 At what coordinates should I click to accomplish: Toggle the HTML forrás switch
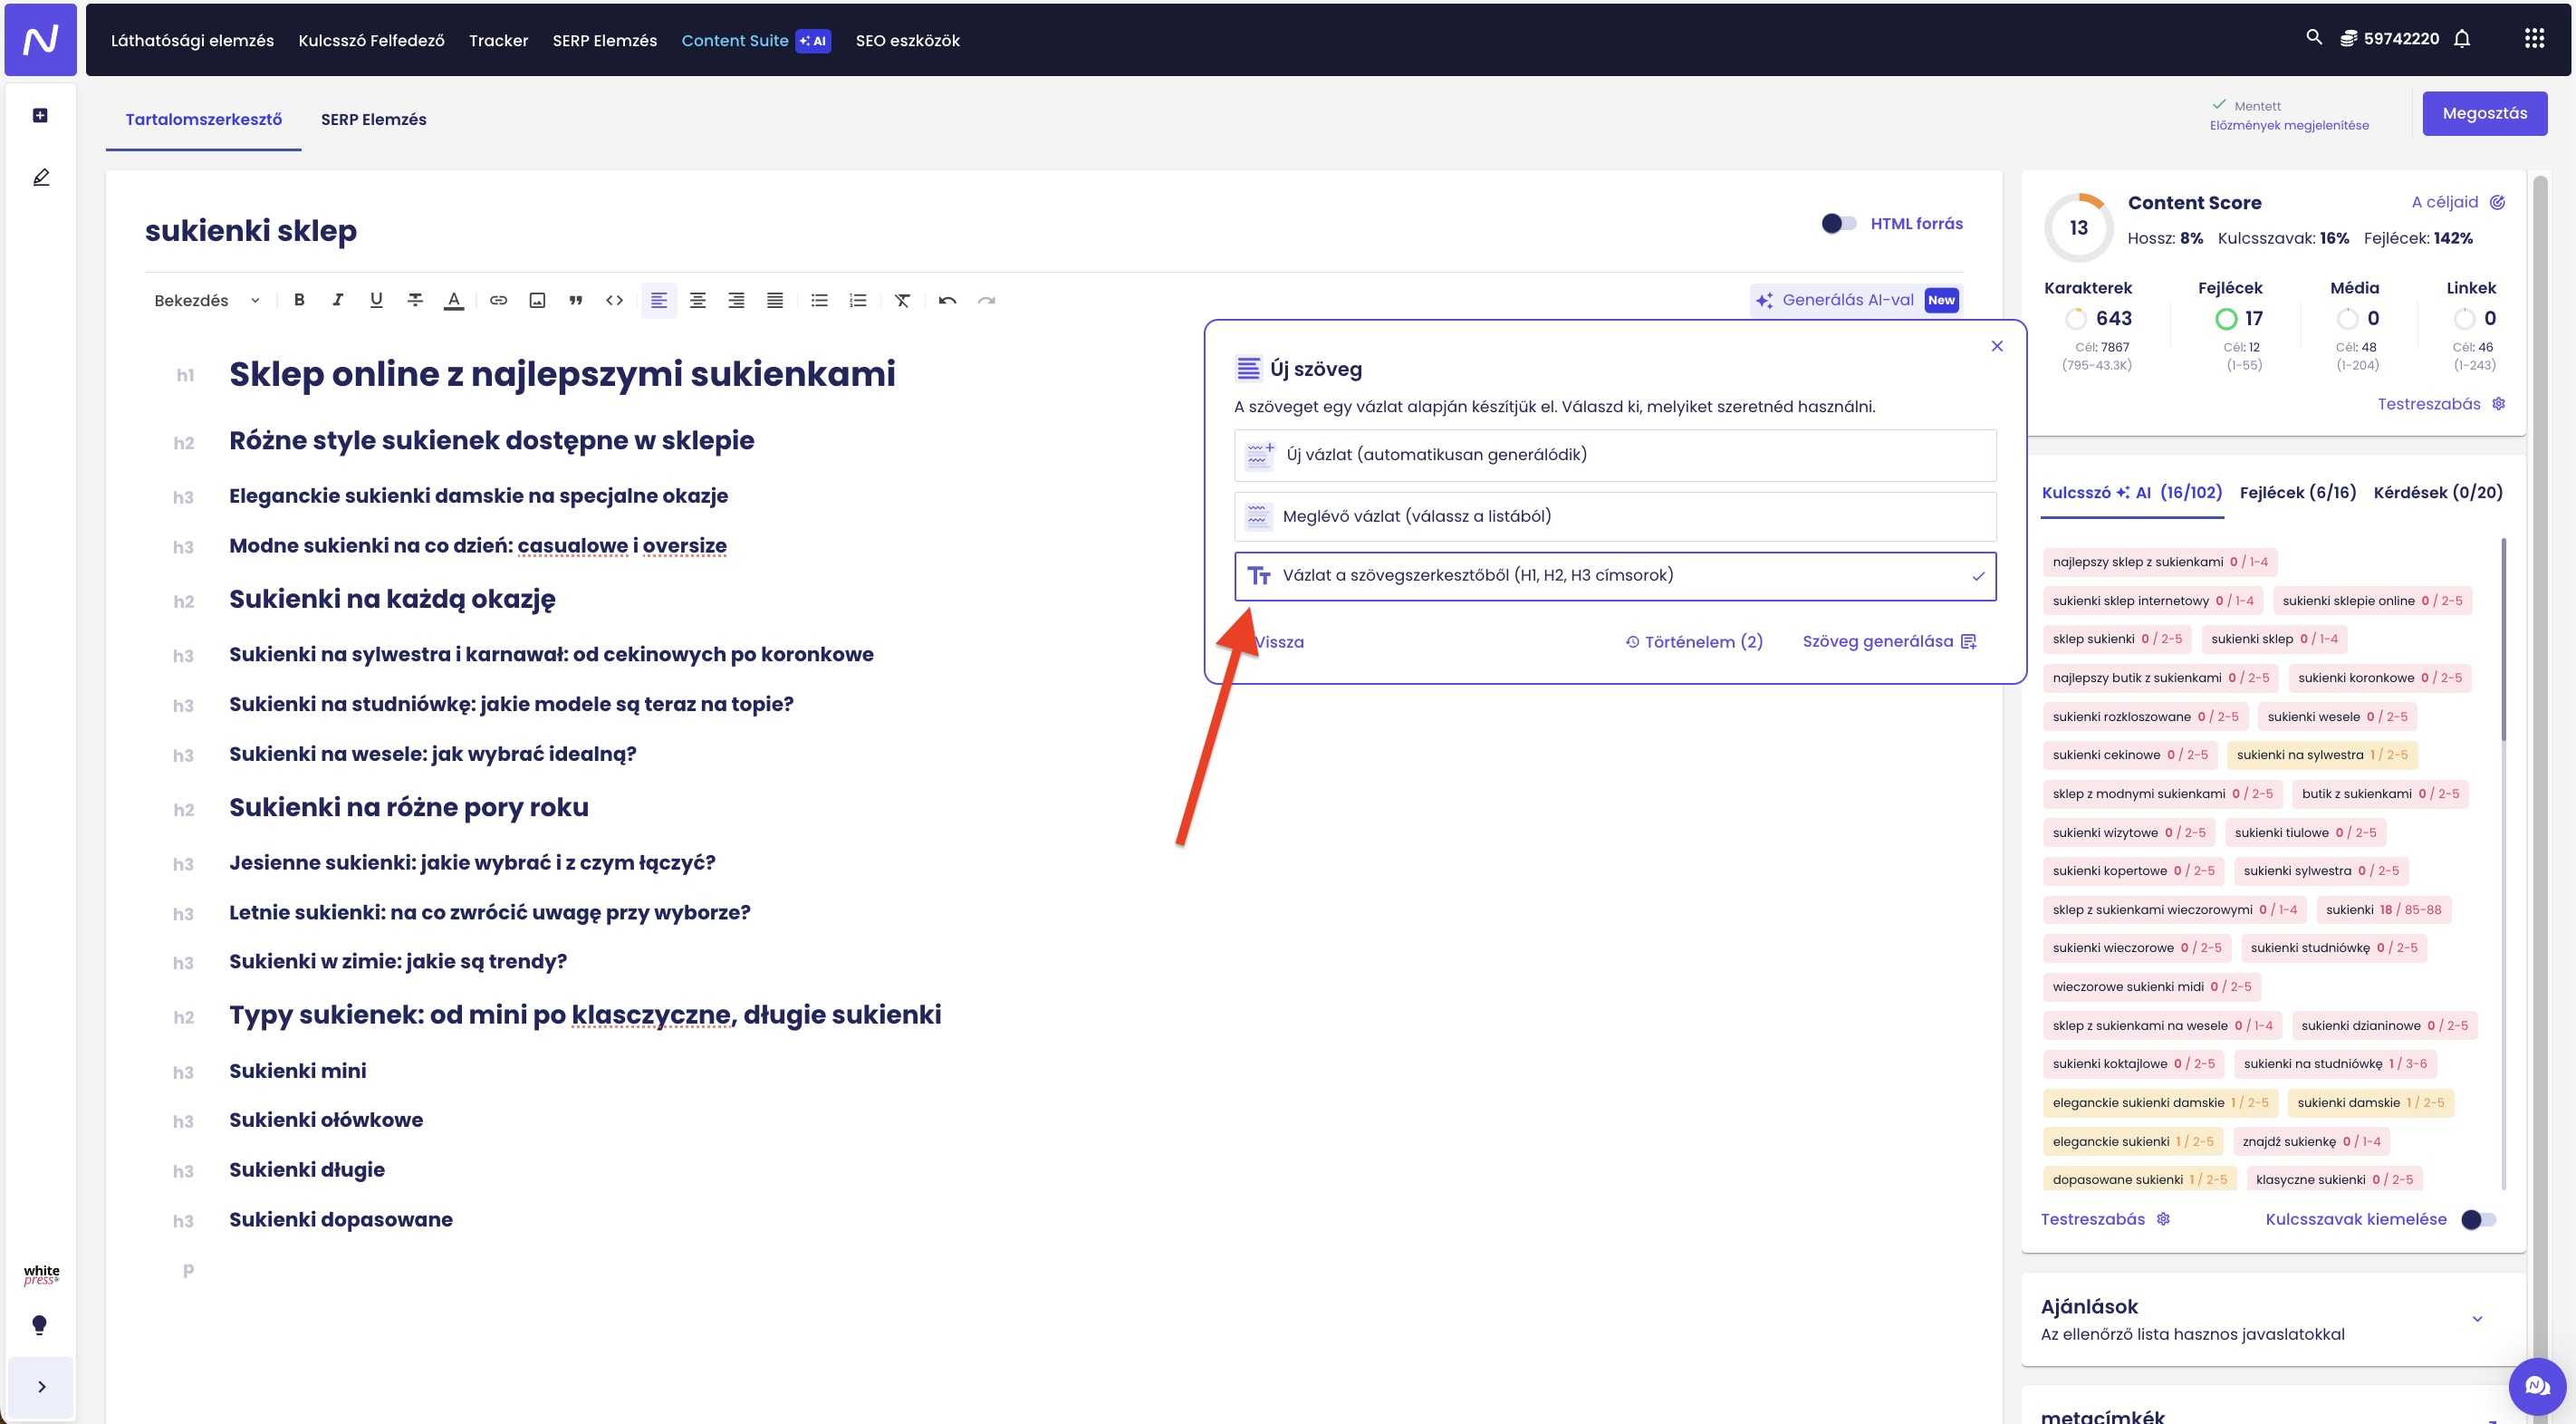pos(1838,224)
